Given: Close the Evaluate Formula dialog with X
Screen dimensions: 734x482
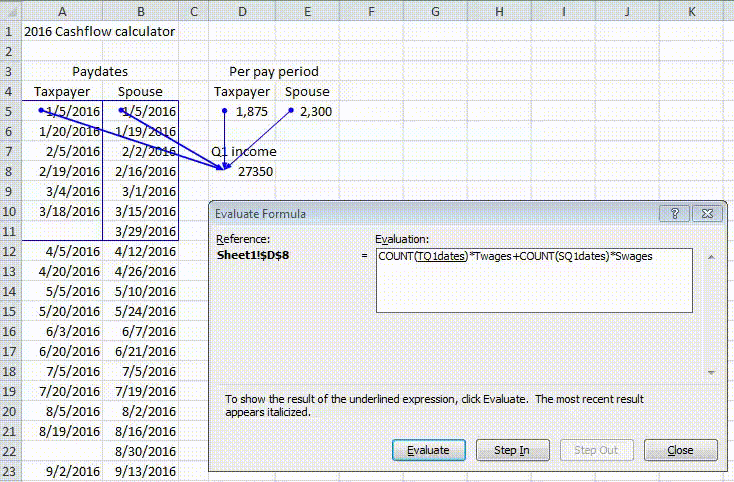Looking at the screenshot, I should pos(707,214).
